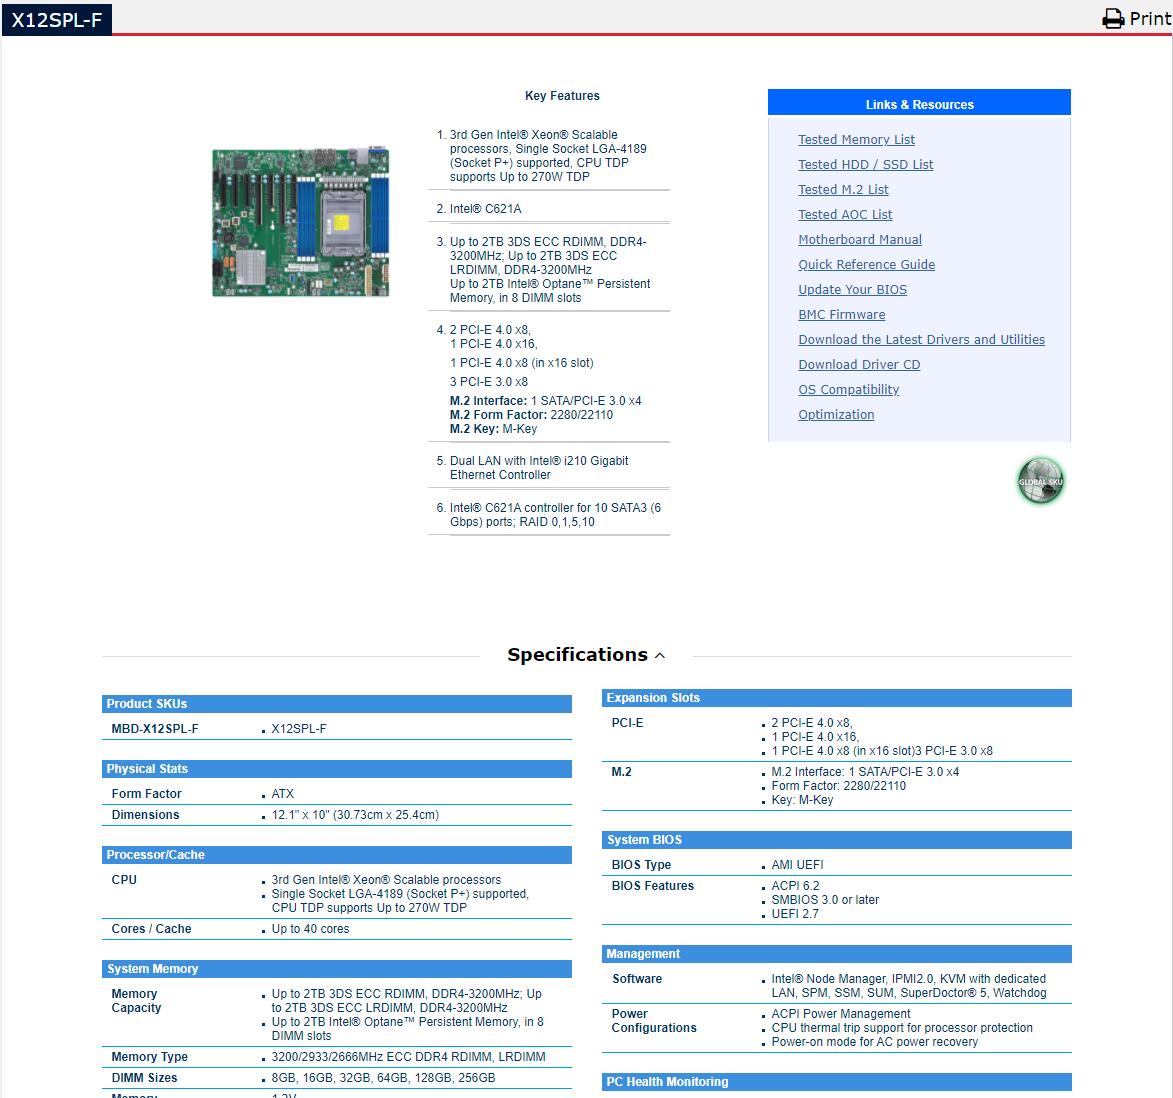Click the Global SKU globe badge
Image resolution: width=1173 pixels, height=1098 pixels.
pyautogui.click(x=1040, y=481)
